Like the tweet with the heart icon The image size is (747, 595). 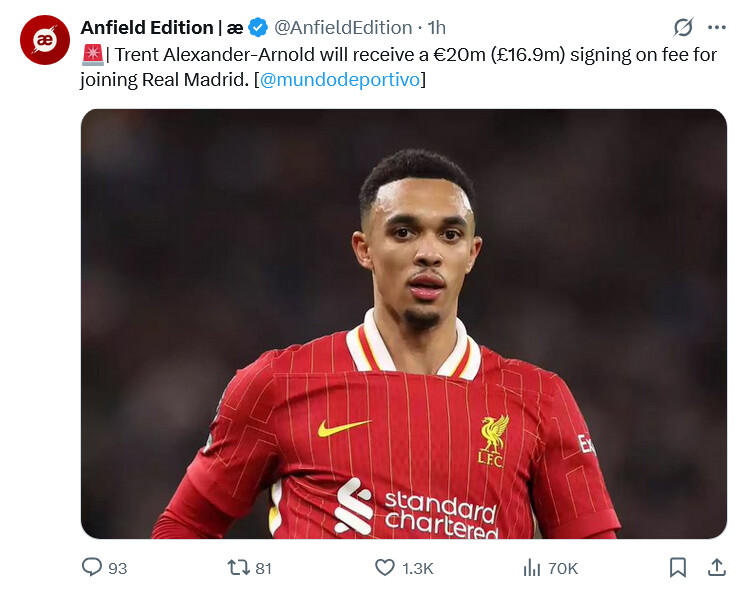pyautogui.click(x=385, y=567)
